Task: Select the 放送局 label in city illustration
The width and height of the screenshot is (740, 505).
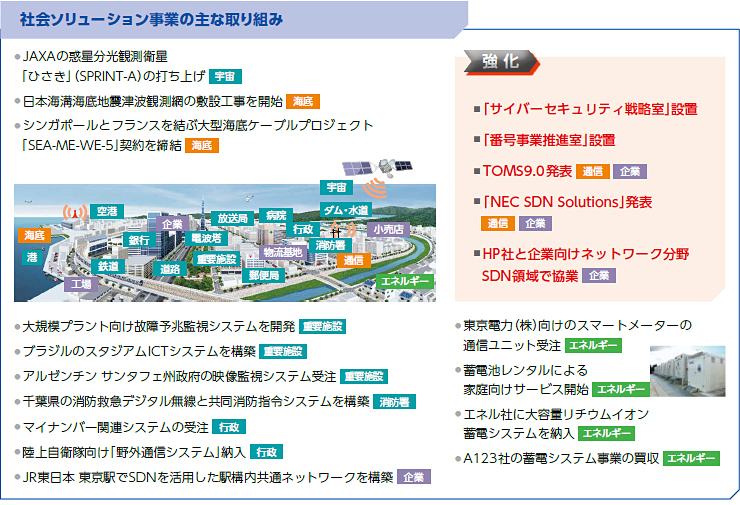Action: coord(231,217)
